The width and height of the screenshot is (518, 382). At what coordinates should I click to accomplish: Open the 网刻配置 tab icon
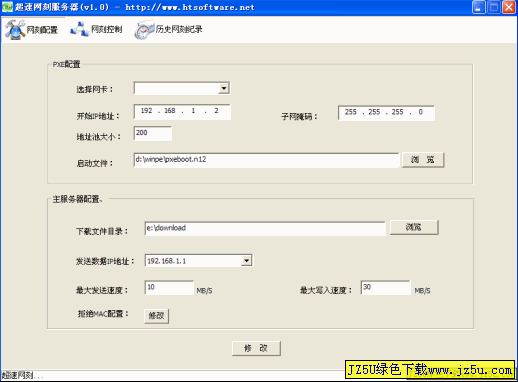click(15, 30)
